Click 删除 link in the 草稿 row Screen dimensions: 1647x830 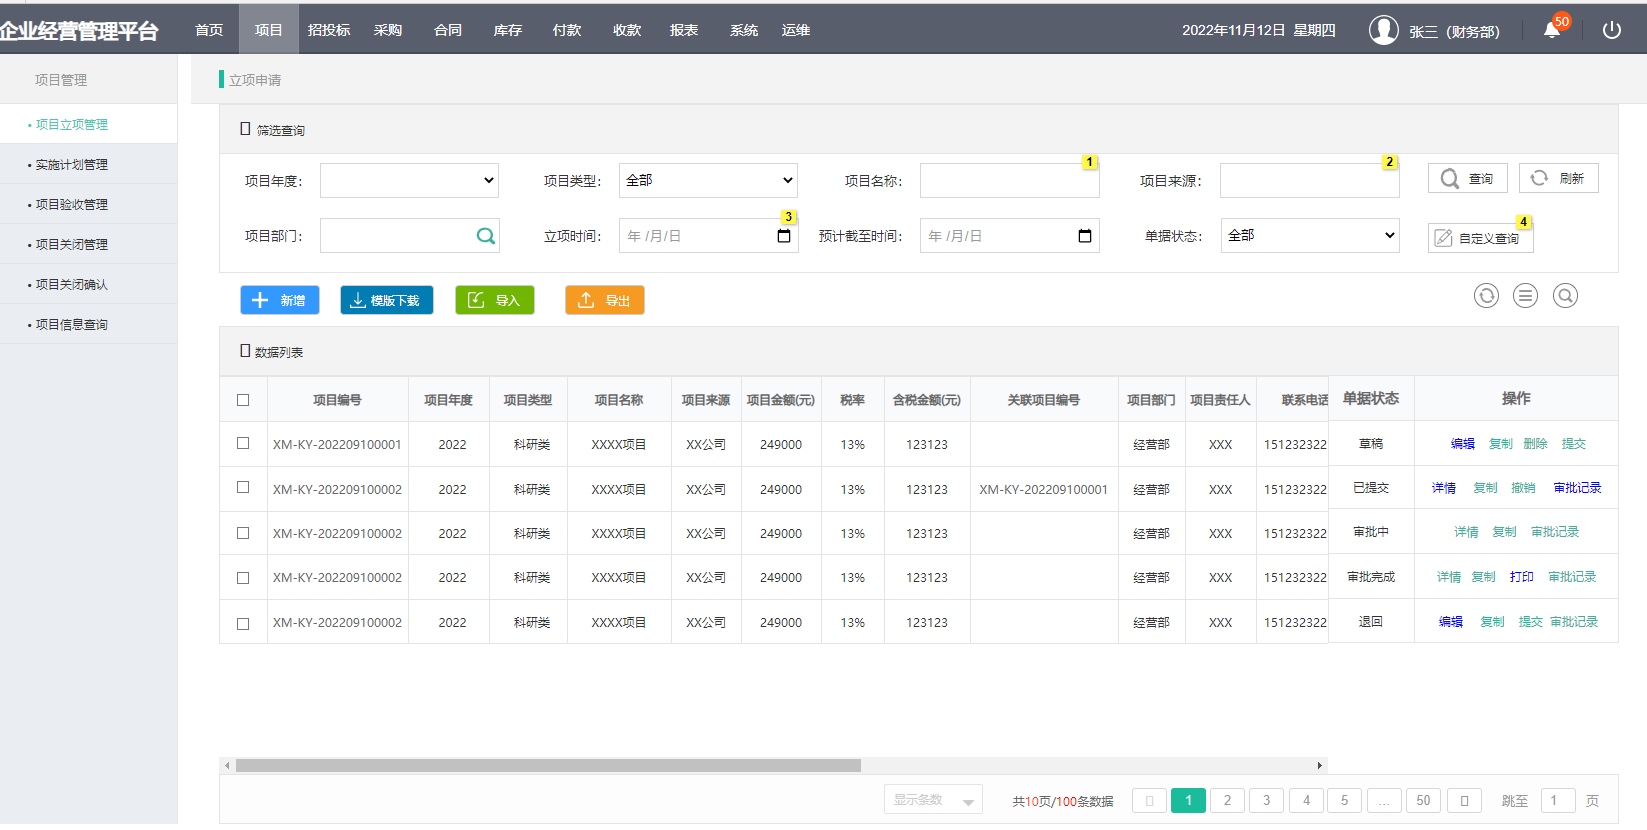(1535, 444)
